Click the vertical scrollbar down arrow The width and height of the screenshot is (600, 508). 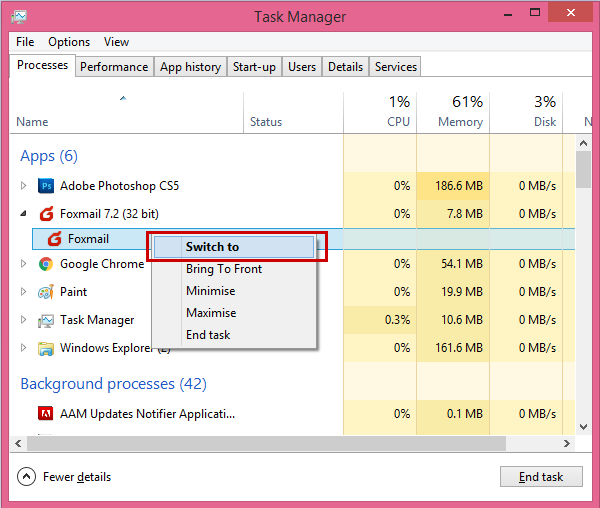click(x=583, y=427)
